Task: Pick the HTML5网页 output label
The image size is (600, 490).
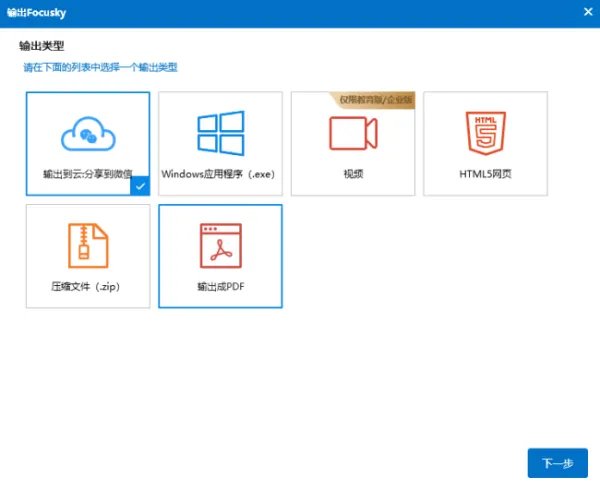Action: pyautogui.click(x=485, y=174)
